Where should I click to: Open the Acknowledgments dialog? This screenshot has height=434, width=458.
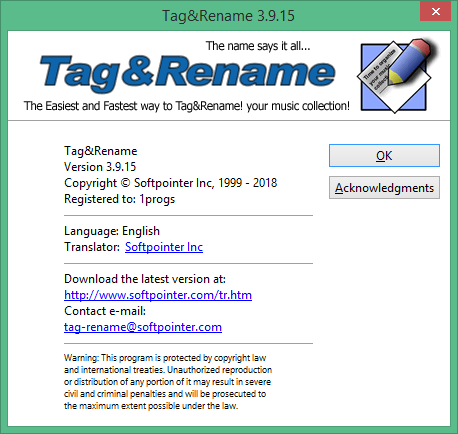point(384,188)
